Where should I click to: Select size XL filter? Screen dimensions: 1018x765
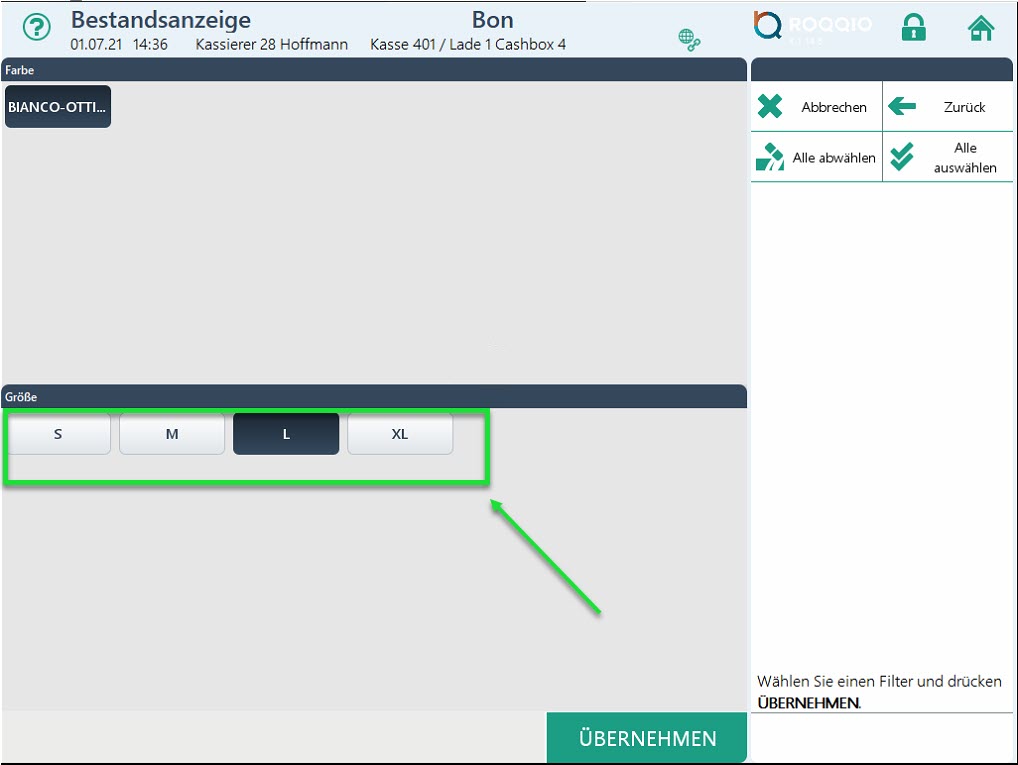(x=400, y=435)
